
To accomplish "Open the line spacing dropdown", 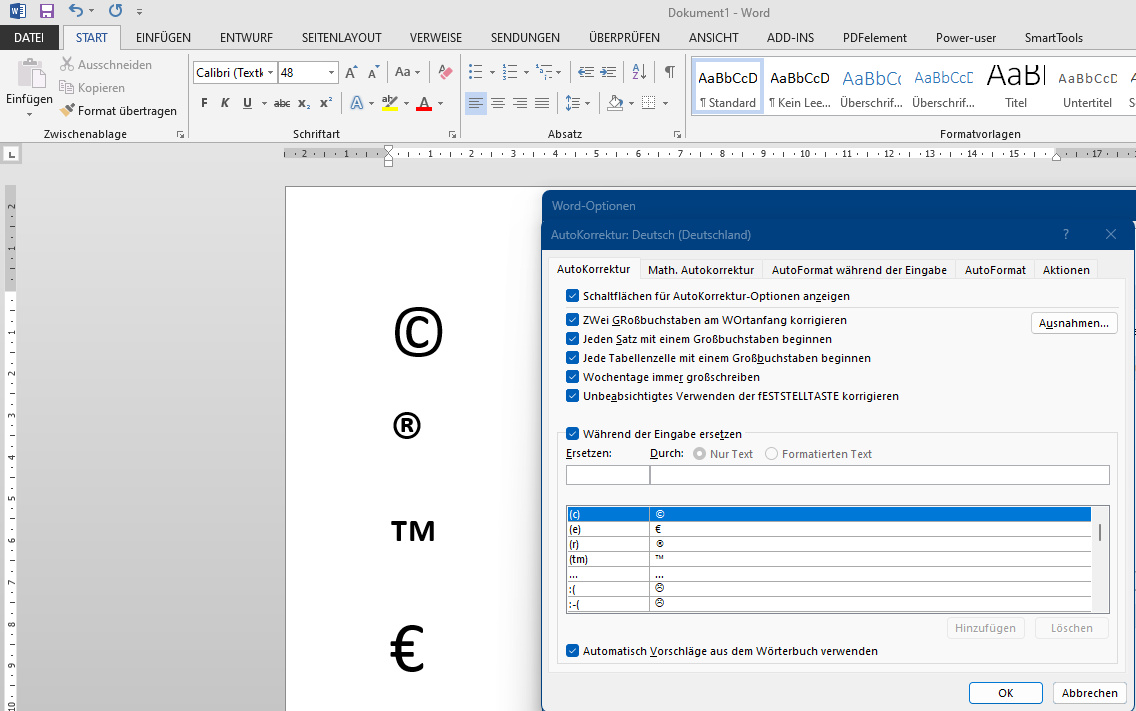I will click(x=587, y=103).
